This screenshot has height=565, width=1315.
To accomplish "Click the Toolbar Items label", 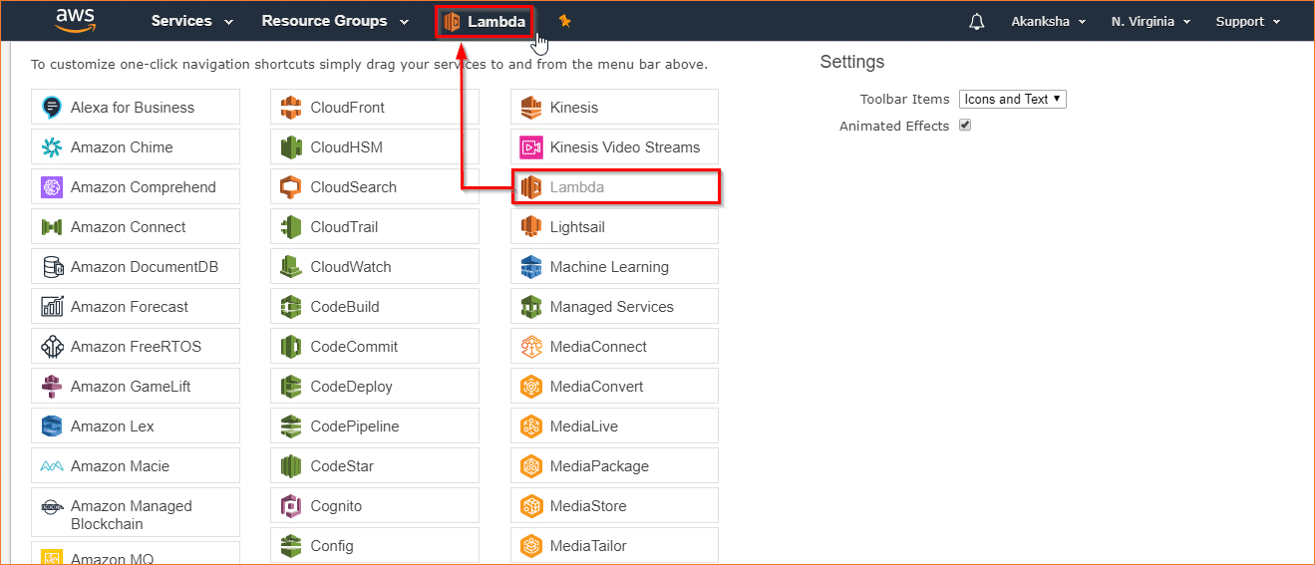I will coord(904,99).
